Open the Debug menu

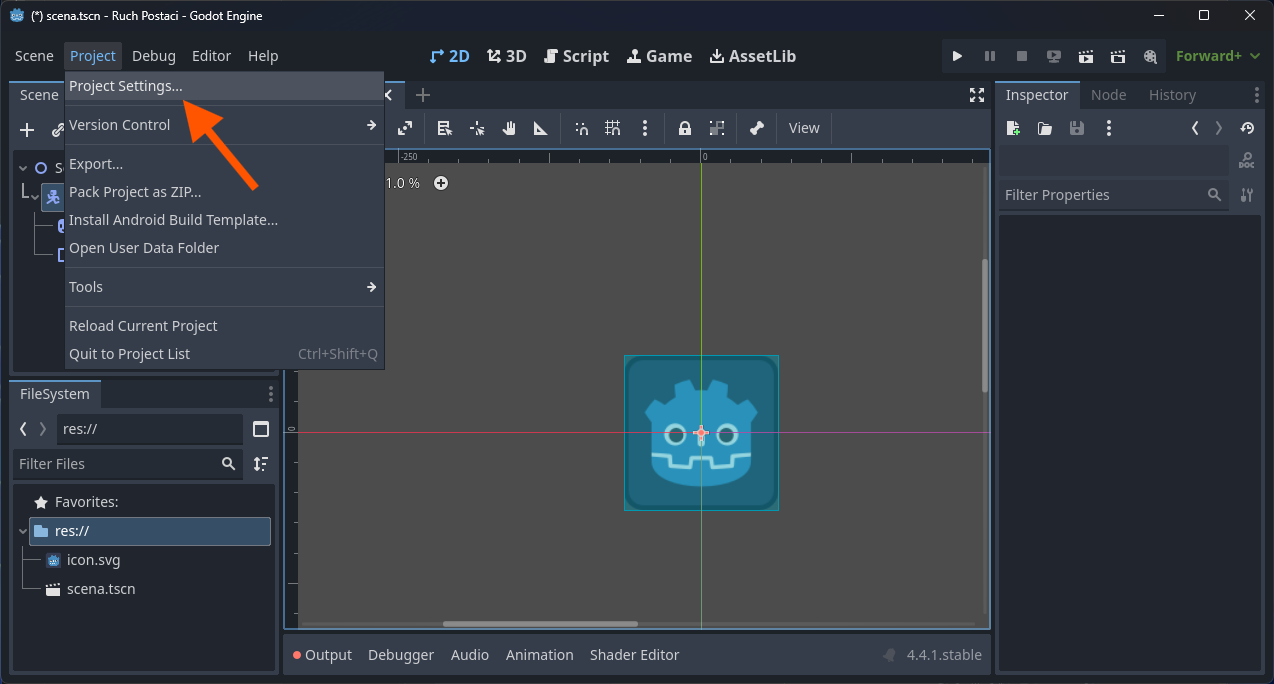point(153,56)
